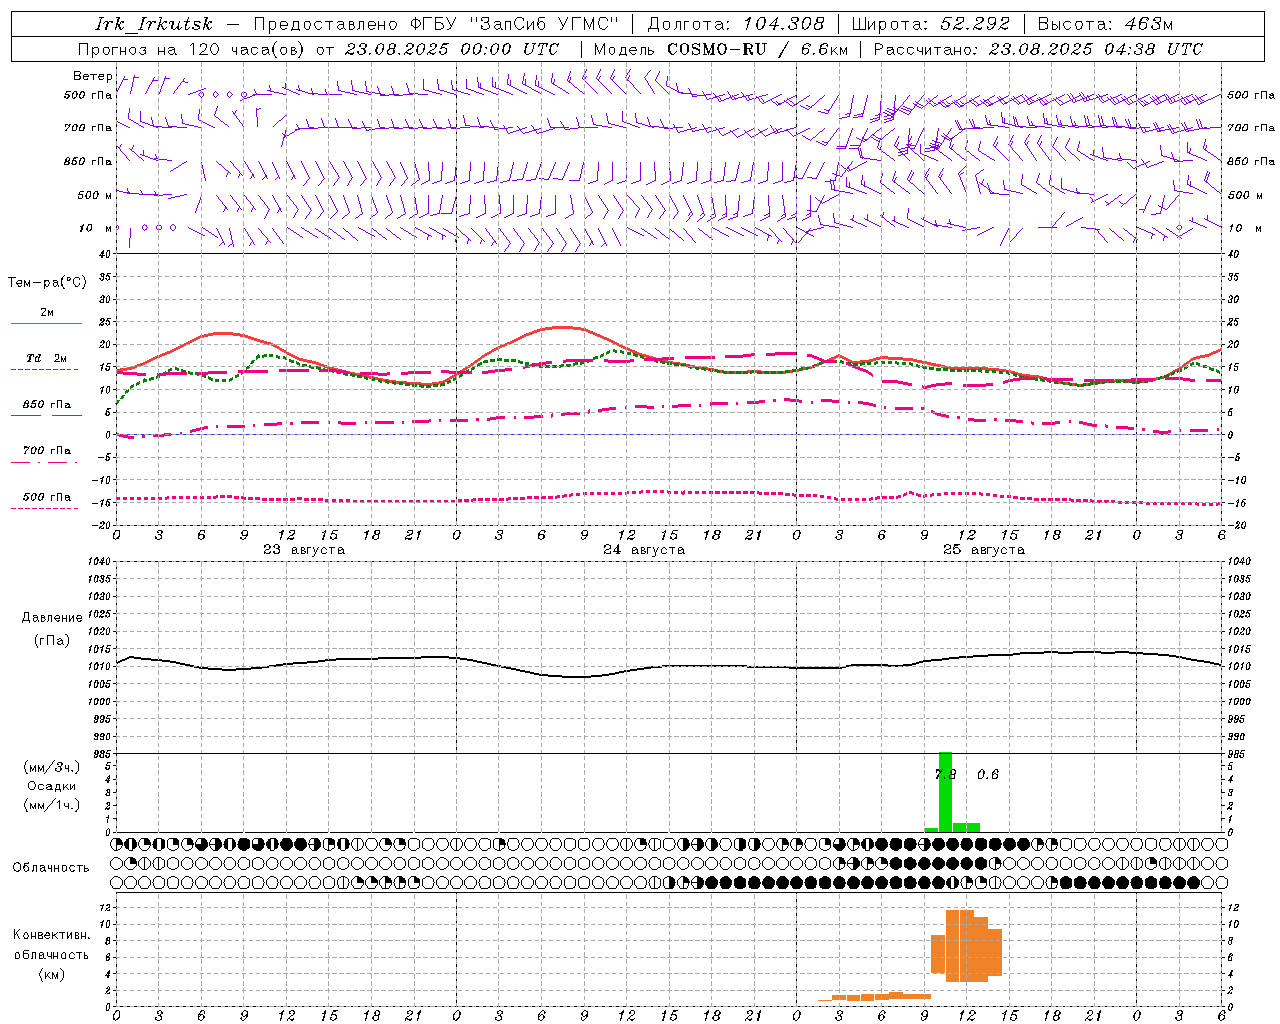Click 1040 on the right pressure axis
Viewport: 1280px width, 1024px height.
[x=1238, y=562]
